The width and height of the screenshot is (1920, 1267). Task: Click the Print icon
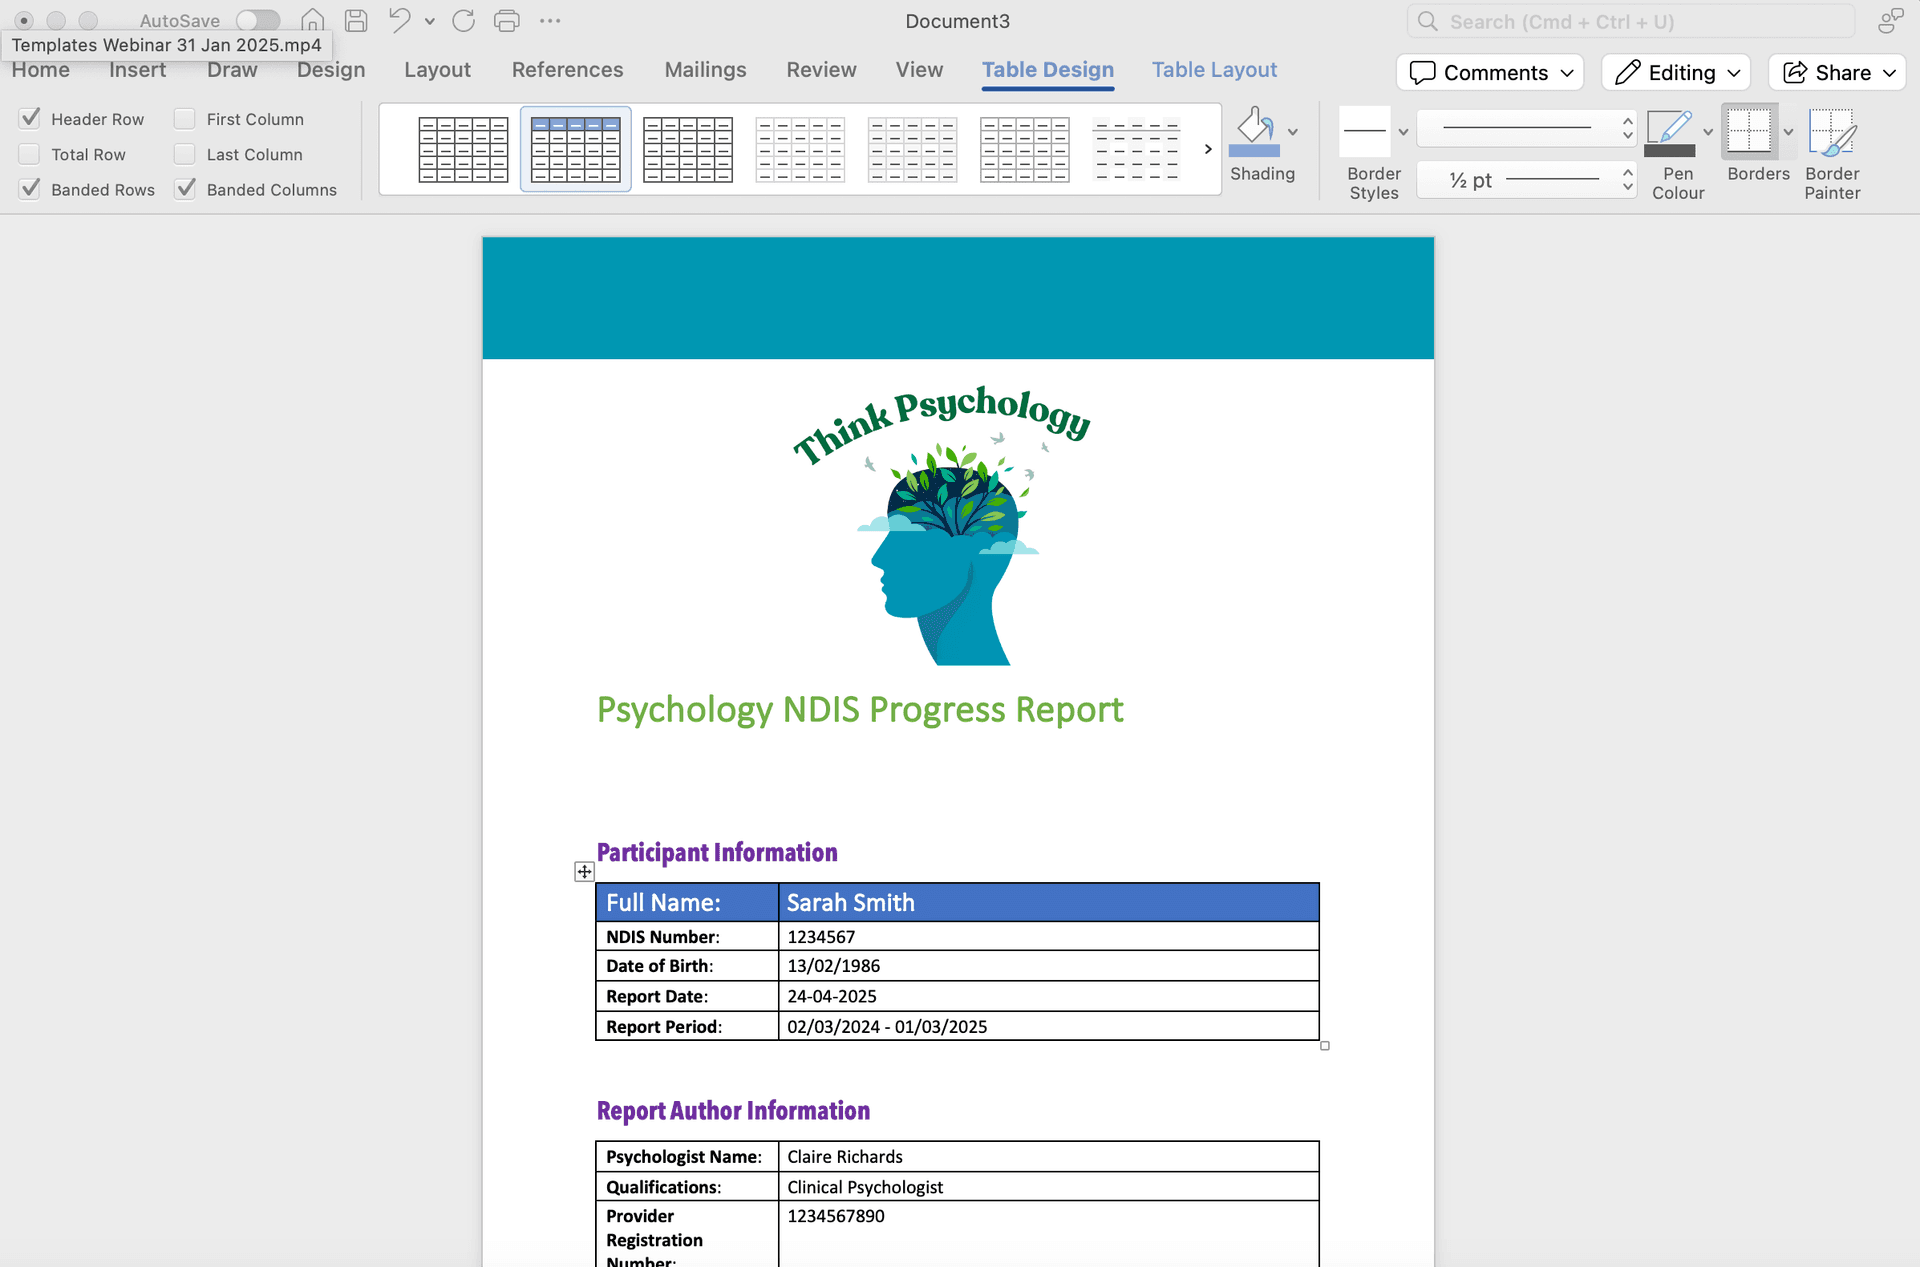tap(506, 20)
